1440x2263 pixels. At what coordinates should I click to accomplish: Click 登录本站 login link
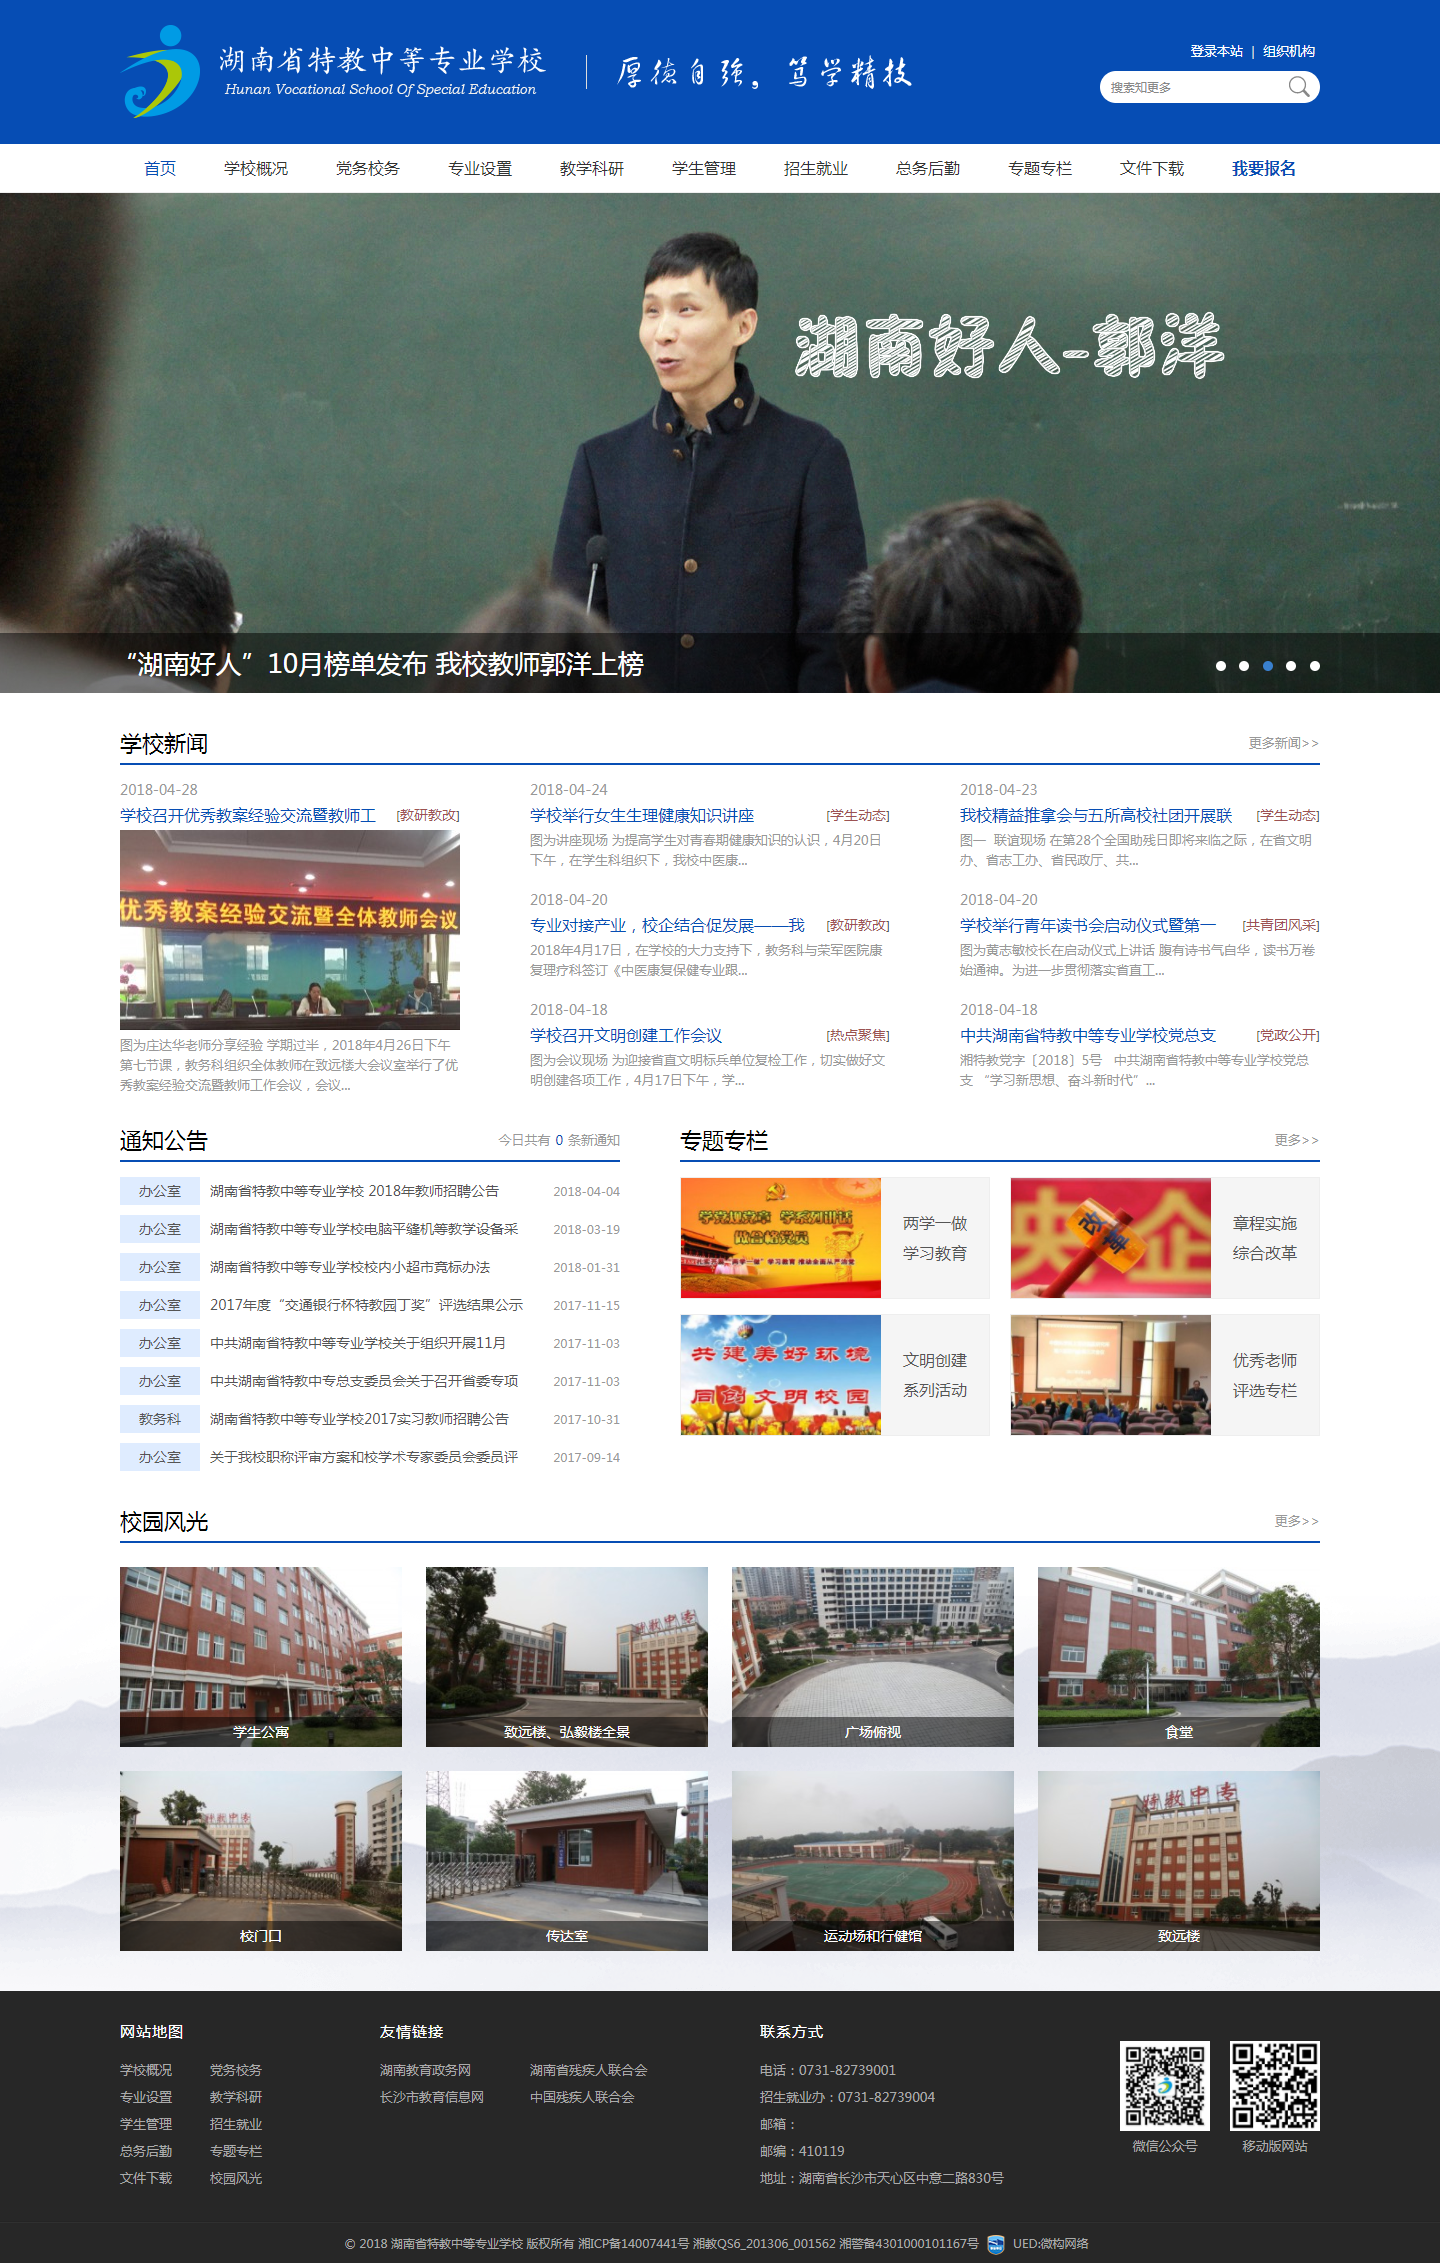pyautogui.click(x=1216, y=51)
